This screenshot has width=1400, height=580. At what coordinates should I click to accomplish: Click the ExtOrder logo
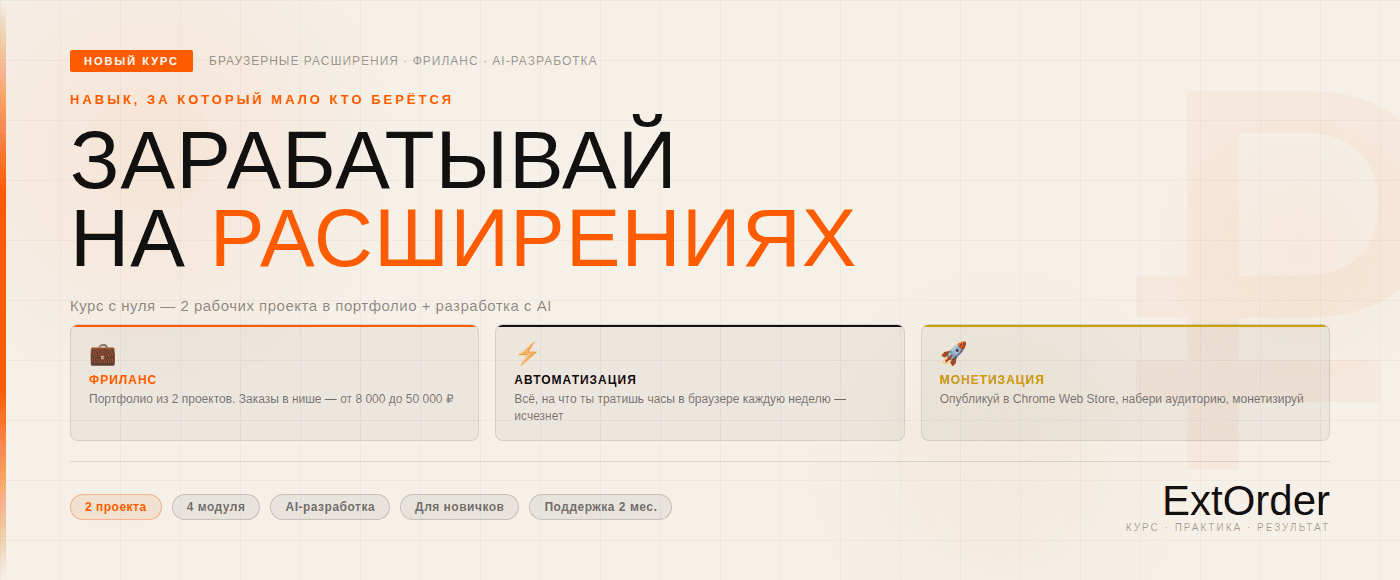[1246, 501]
